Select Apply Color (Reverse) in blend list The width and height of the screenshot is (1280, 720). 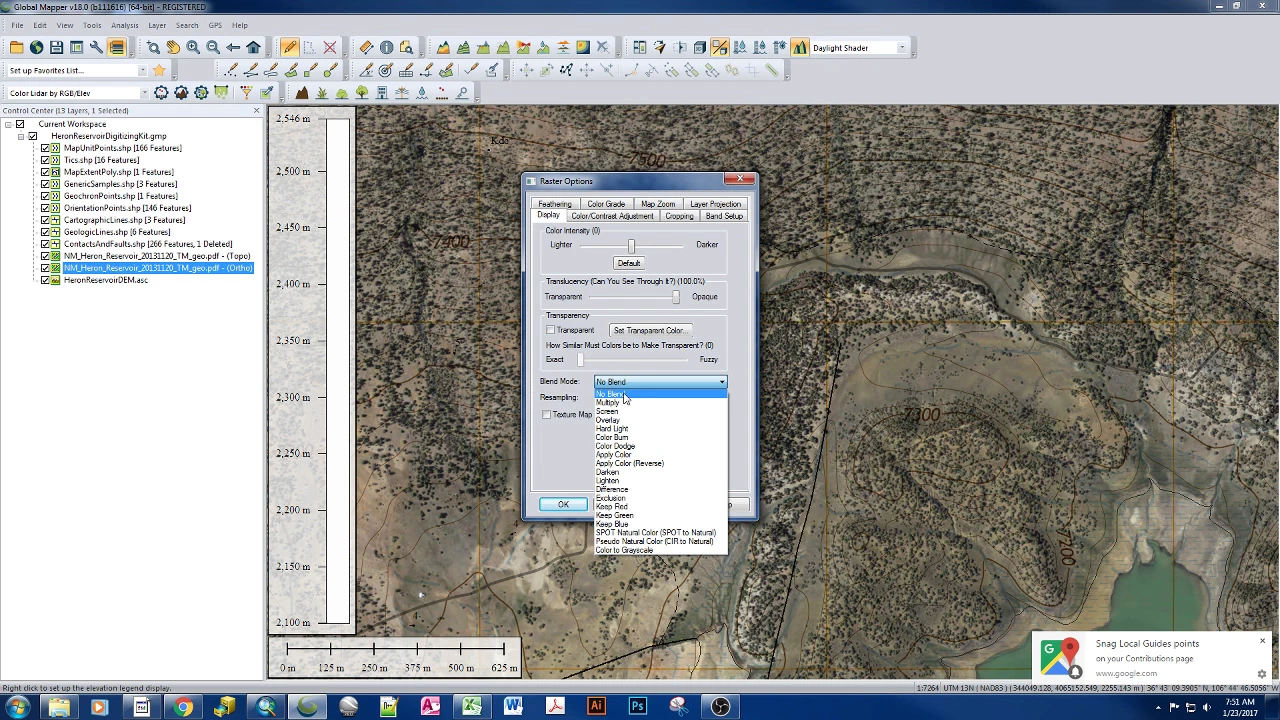[629, 463]
